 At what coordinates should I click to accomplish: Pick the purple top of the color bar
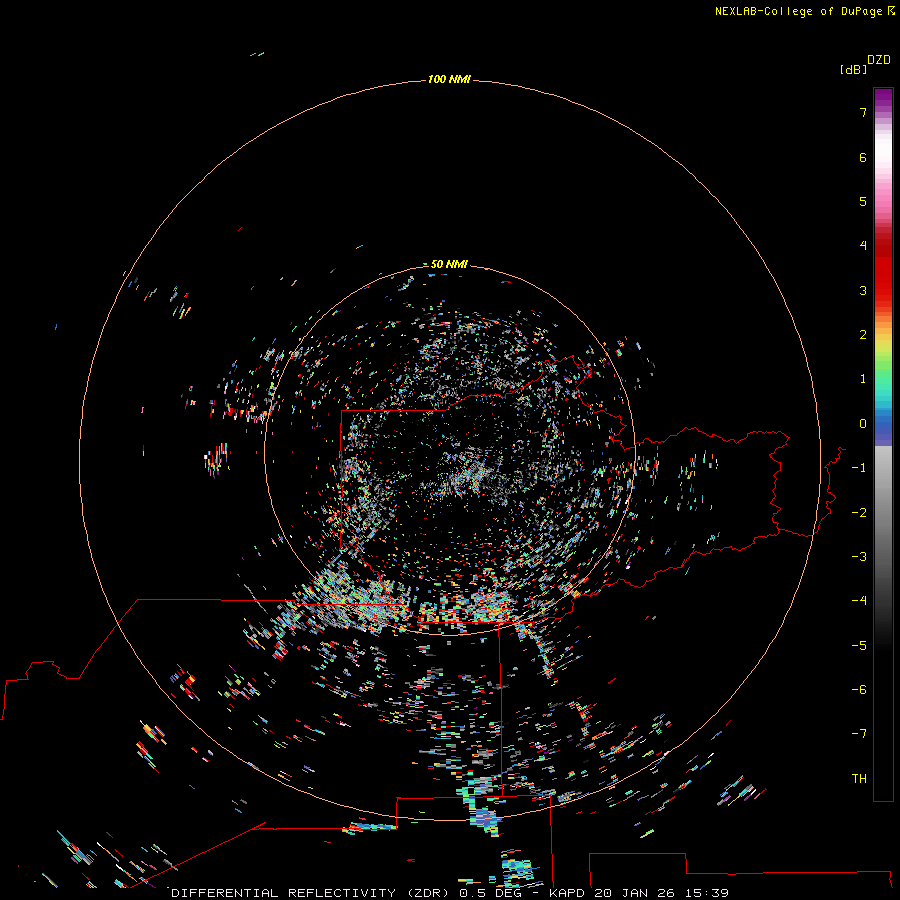883,98
